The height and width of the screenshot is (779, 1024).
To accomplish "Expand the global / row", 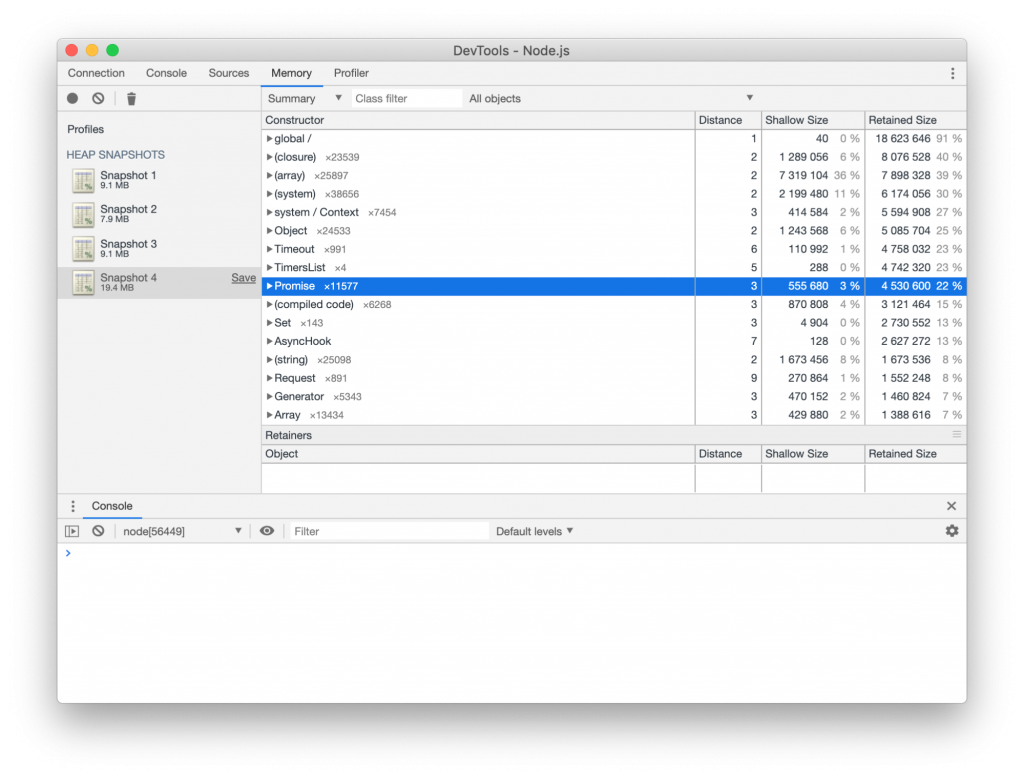I will coord(269,138).
